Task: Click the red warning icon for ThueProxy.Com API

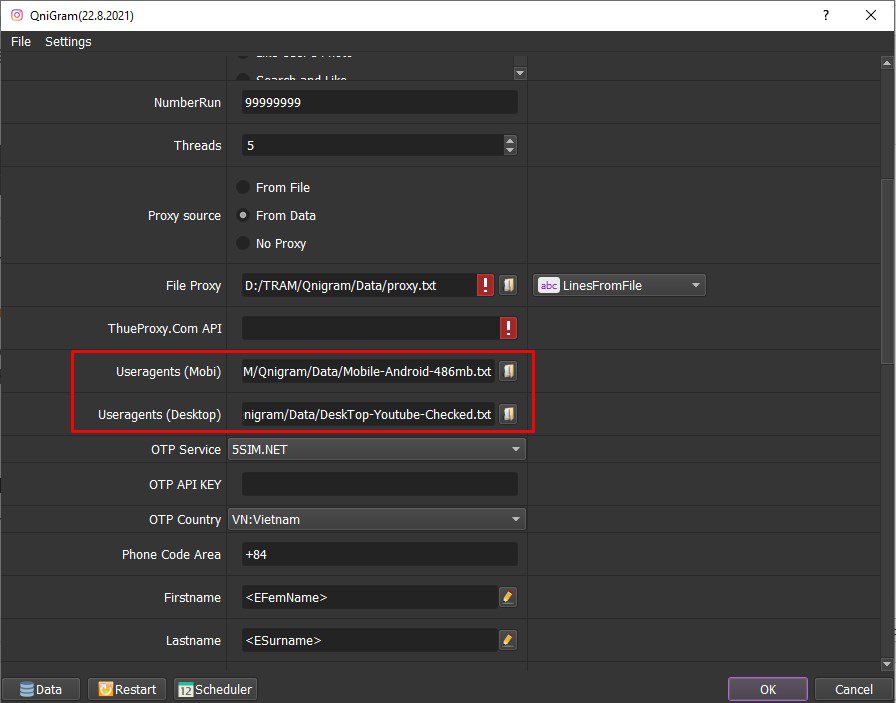Action: coord(508,328)
